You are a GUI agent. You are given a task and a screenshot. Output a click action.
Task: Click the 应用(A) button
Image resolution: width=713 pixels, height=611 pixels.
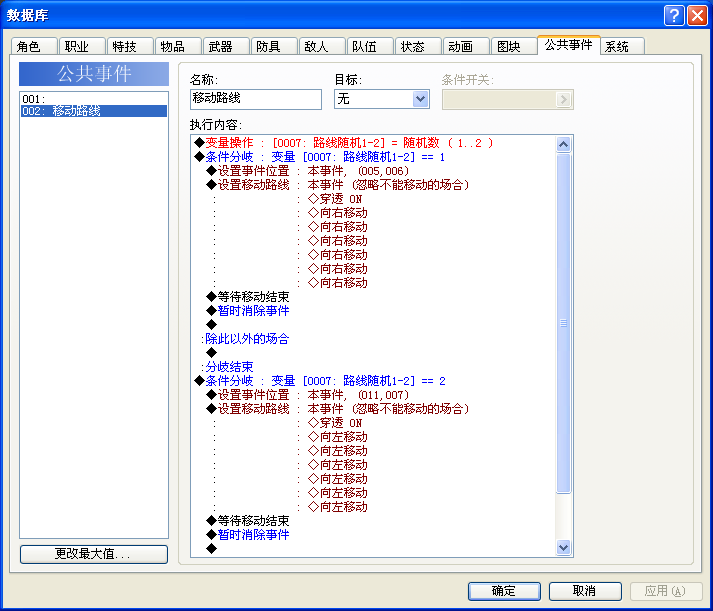point(666,591)
